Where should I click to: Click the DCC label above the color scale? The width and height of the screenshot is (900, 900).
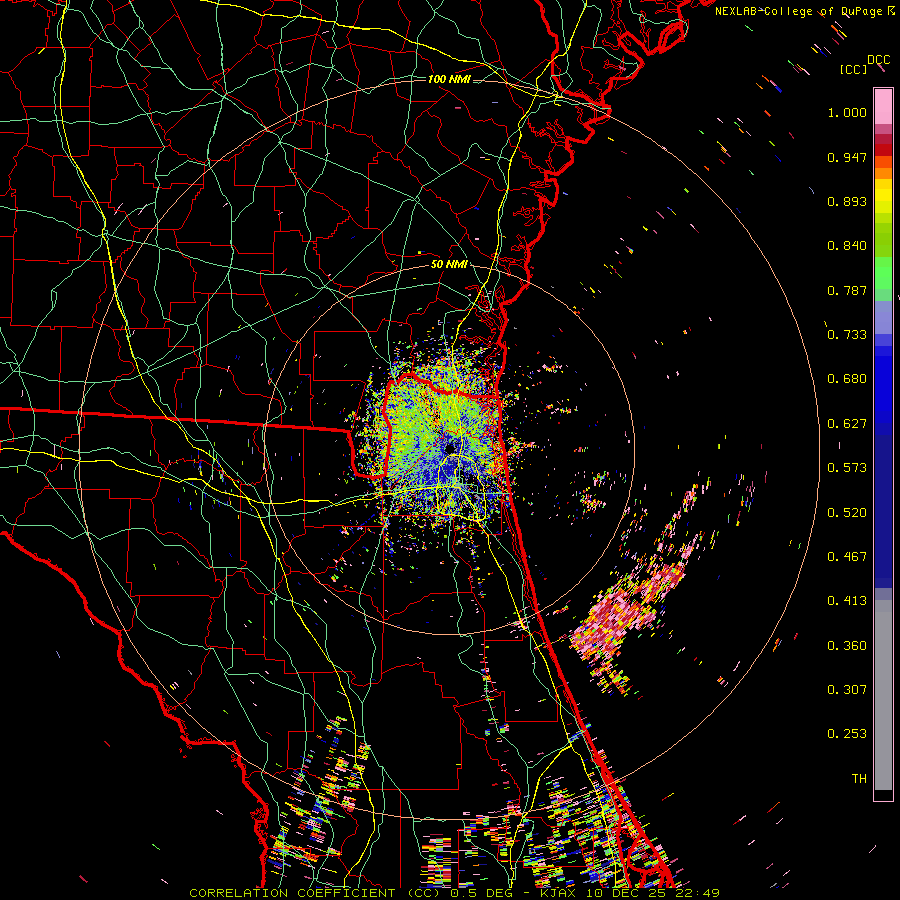878,60
